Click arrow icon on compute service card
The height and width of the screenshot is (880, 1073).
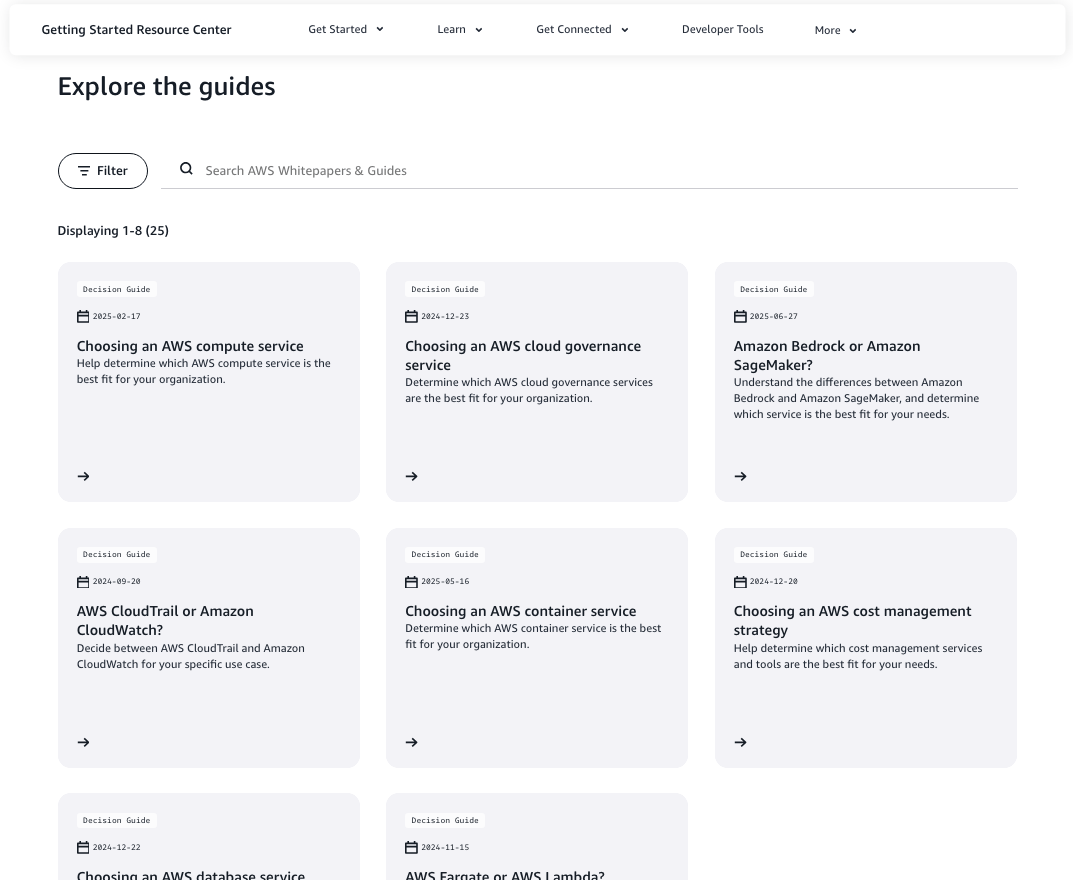click(x=83, y=477)
